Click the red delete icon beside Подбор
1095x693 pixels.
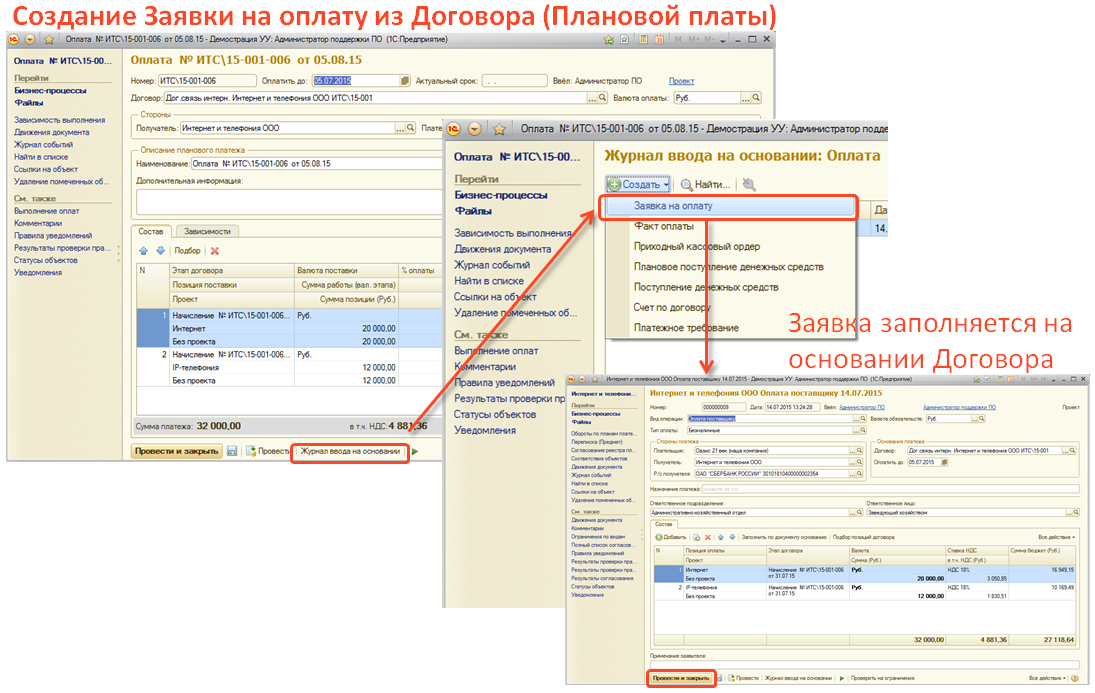tap(214, 251)
